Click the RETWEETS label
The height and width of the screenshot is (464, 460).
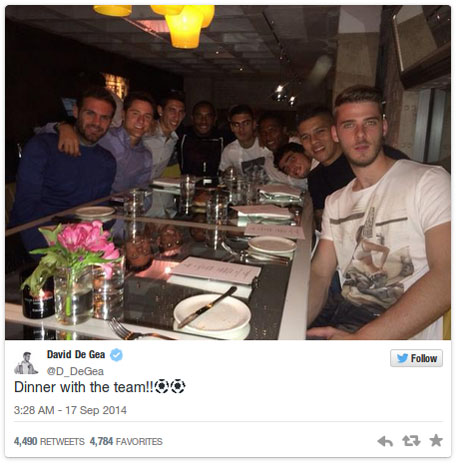point(62,442)
